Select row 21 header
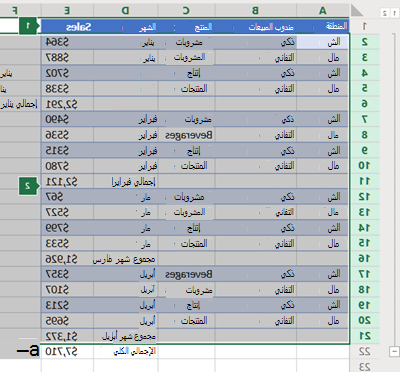The height and width of the screenshot is (372, 400). pos(365,336)
